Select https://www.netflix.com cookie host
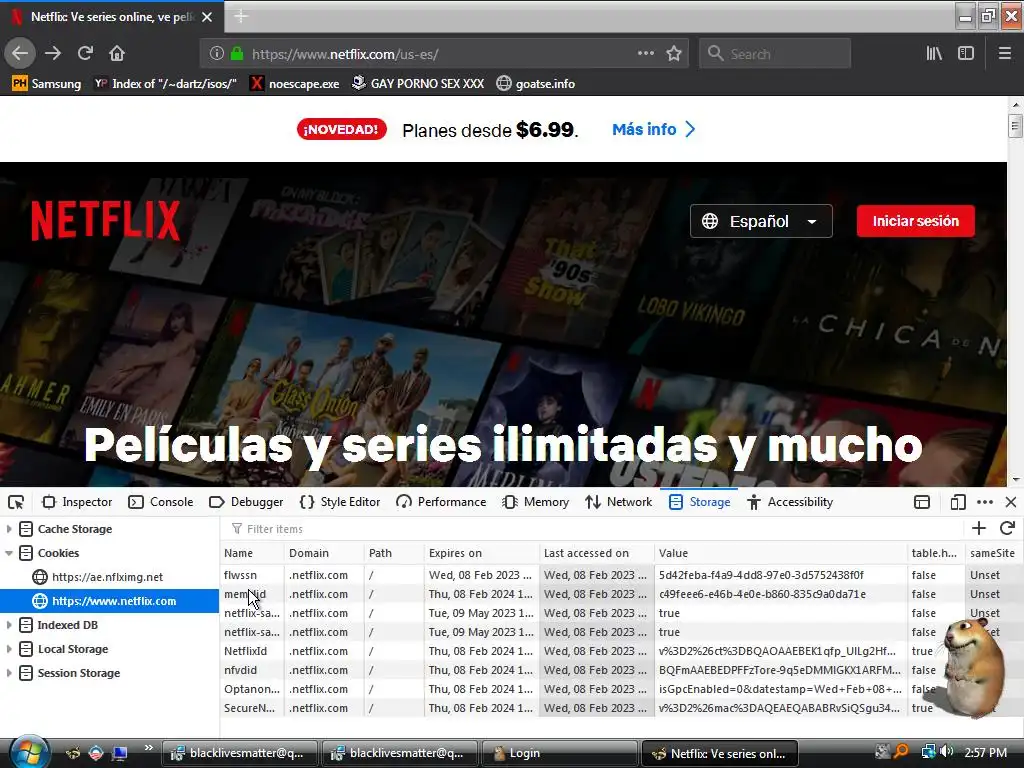Screen dimensions: 1024x768 pos(109,601)
